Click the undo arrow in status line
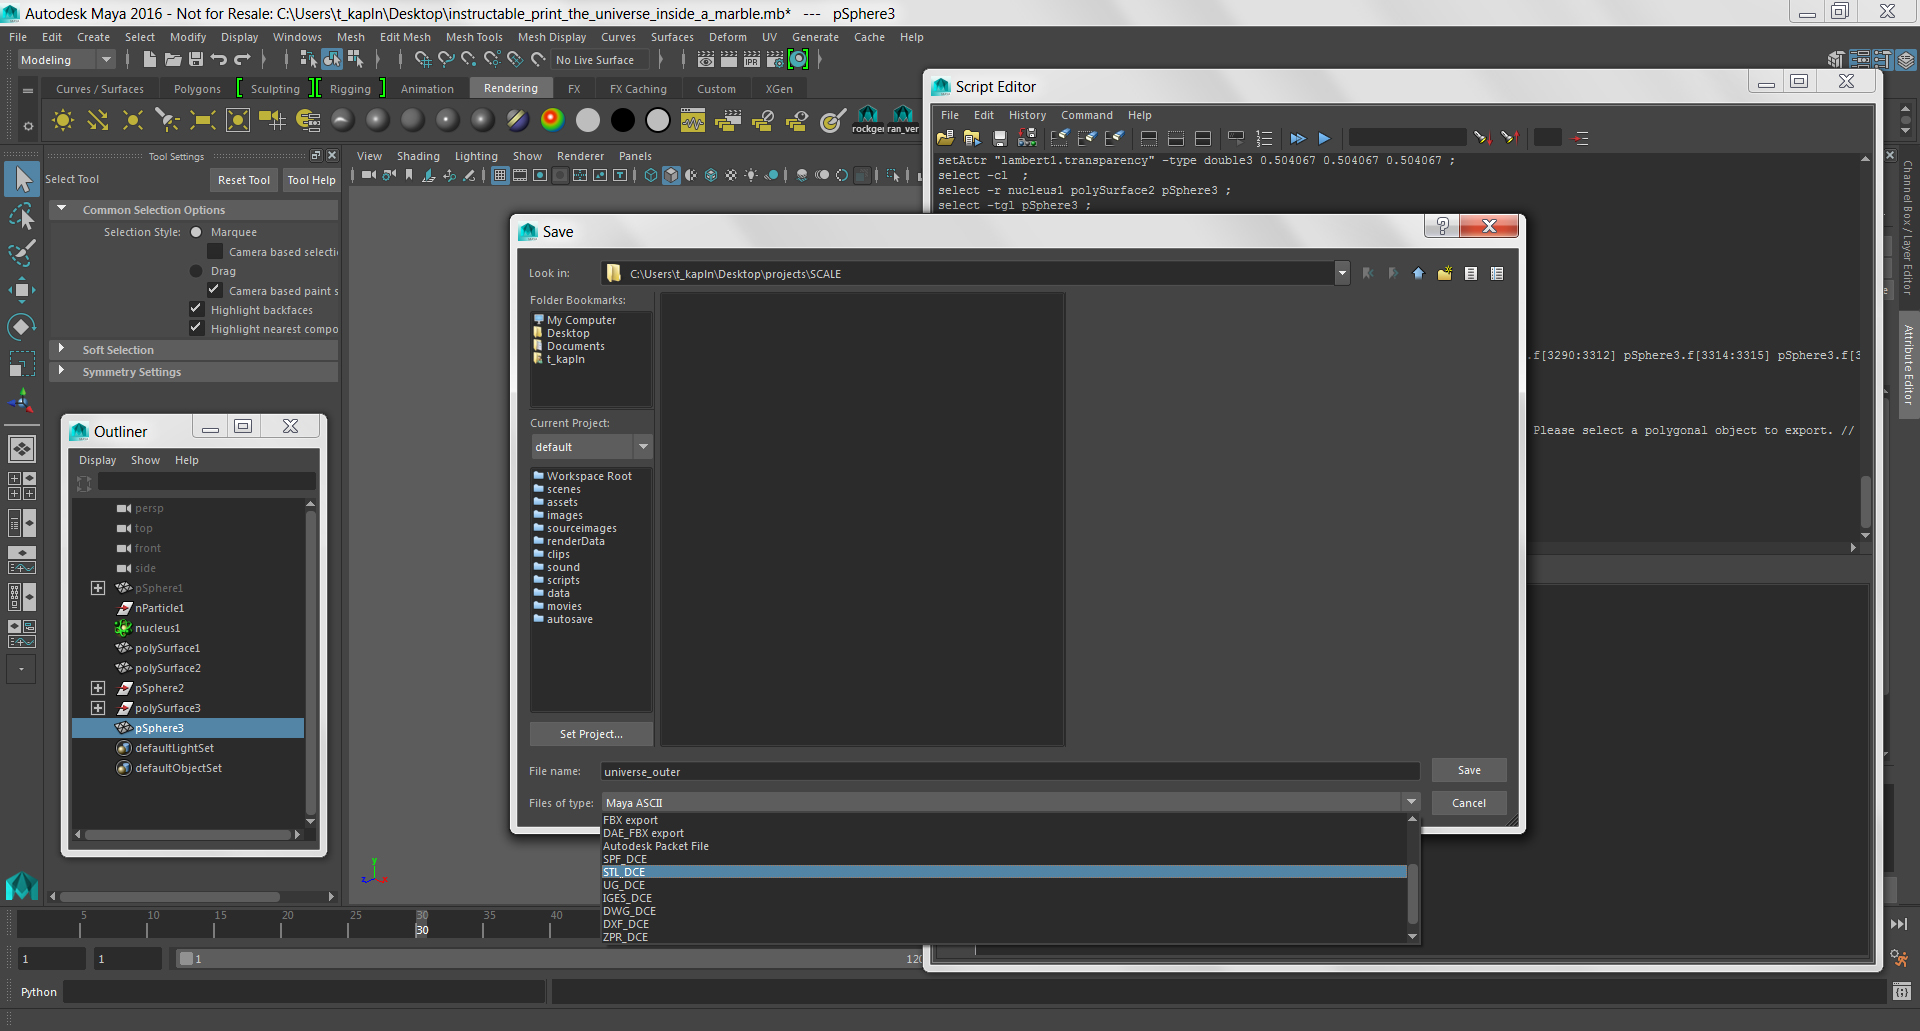Image resolution: width=1920 pixels, height=1031 pixels. [218, 60]
